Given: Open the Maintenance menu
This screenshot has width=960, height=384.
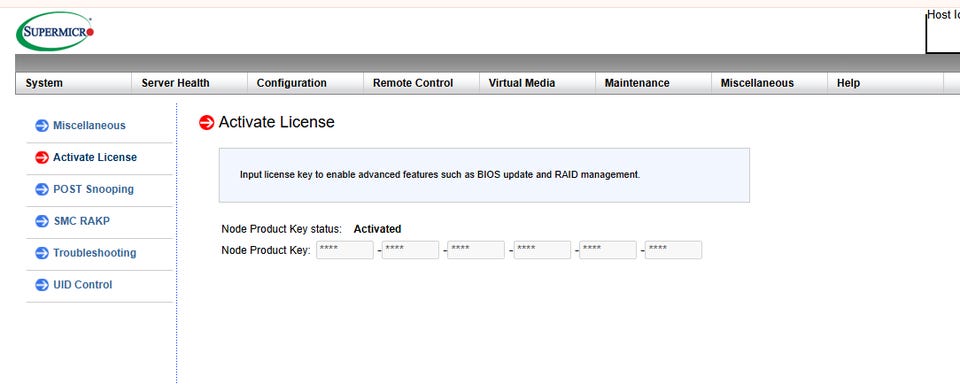Looking at the screenshot, I should (x=637, y=83).
